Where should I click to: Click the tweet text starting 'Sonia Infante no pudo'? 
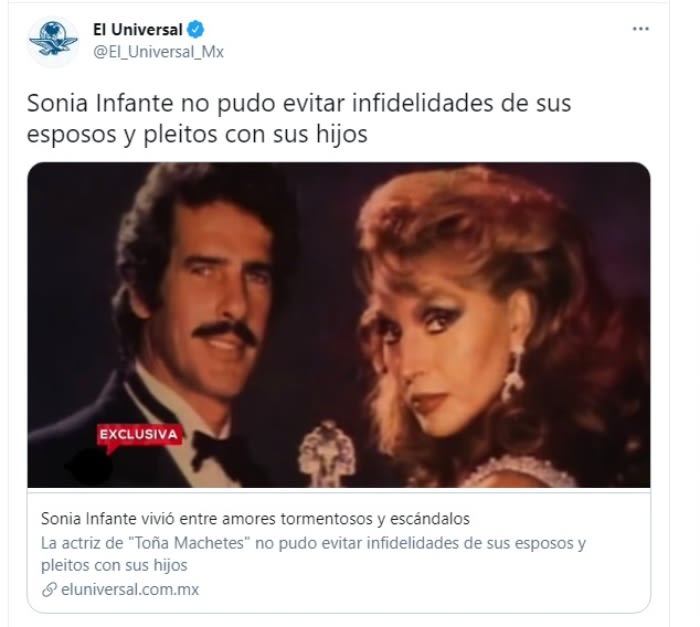click(x=299, y=118)
